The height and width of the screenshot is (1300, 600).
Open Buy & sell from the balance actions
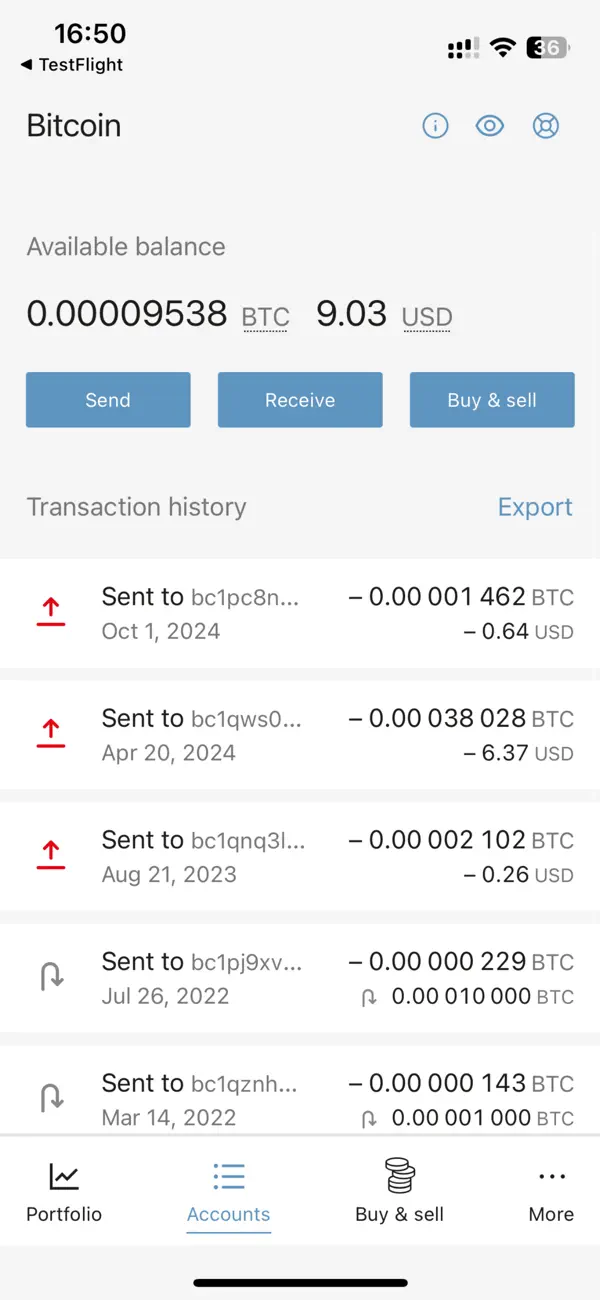coord(491,400)
